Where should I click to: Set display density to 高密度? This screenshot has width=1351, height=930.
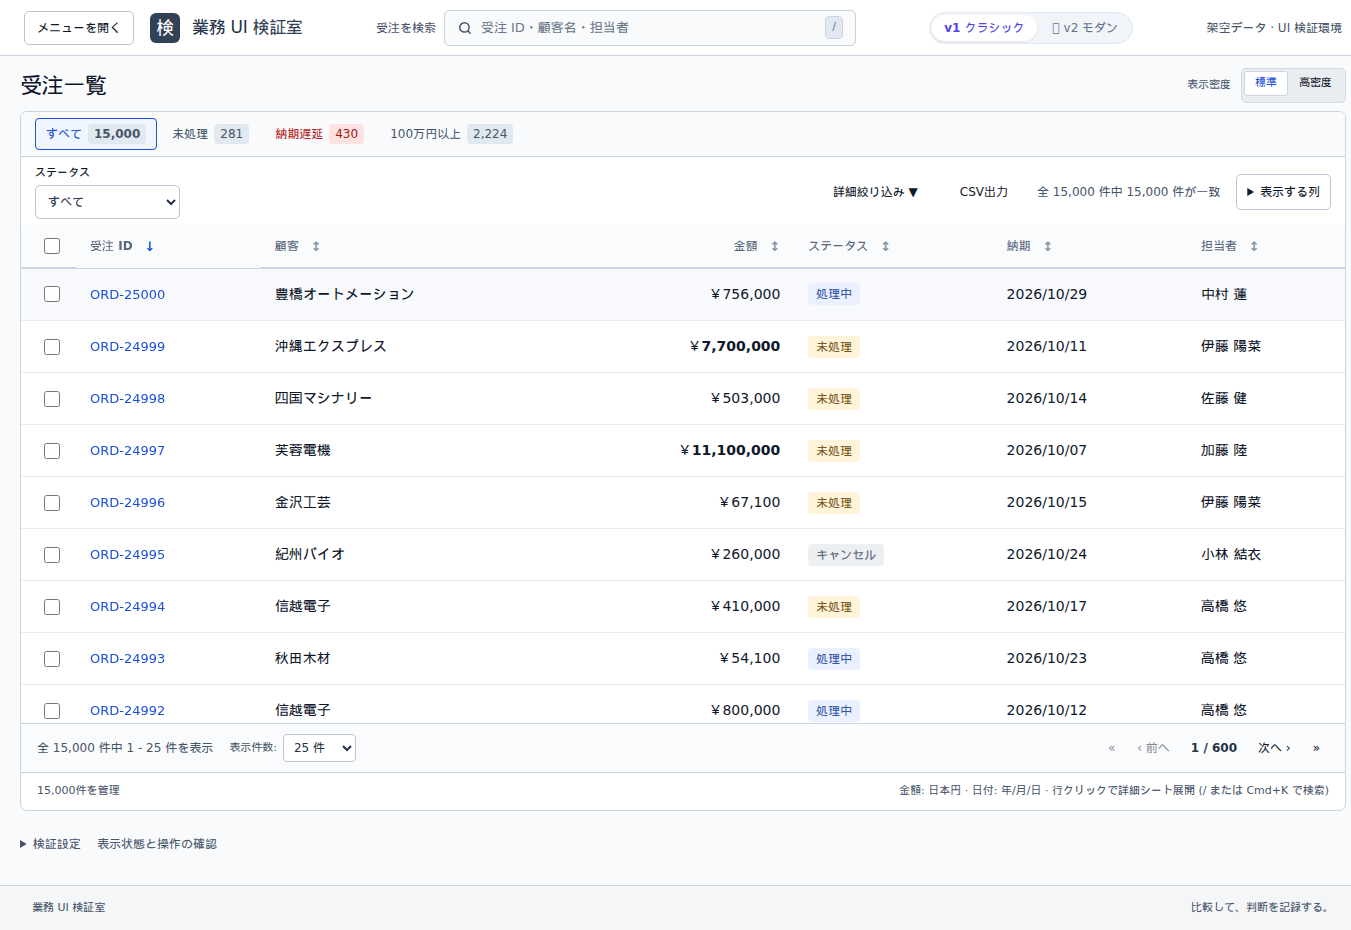[1315, 83]
